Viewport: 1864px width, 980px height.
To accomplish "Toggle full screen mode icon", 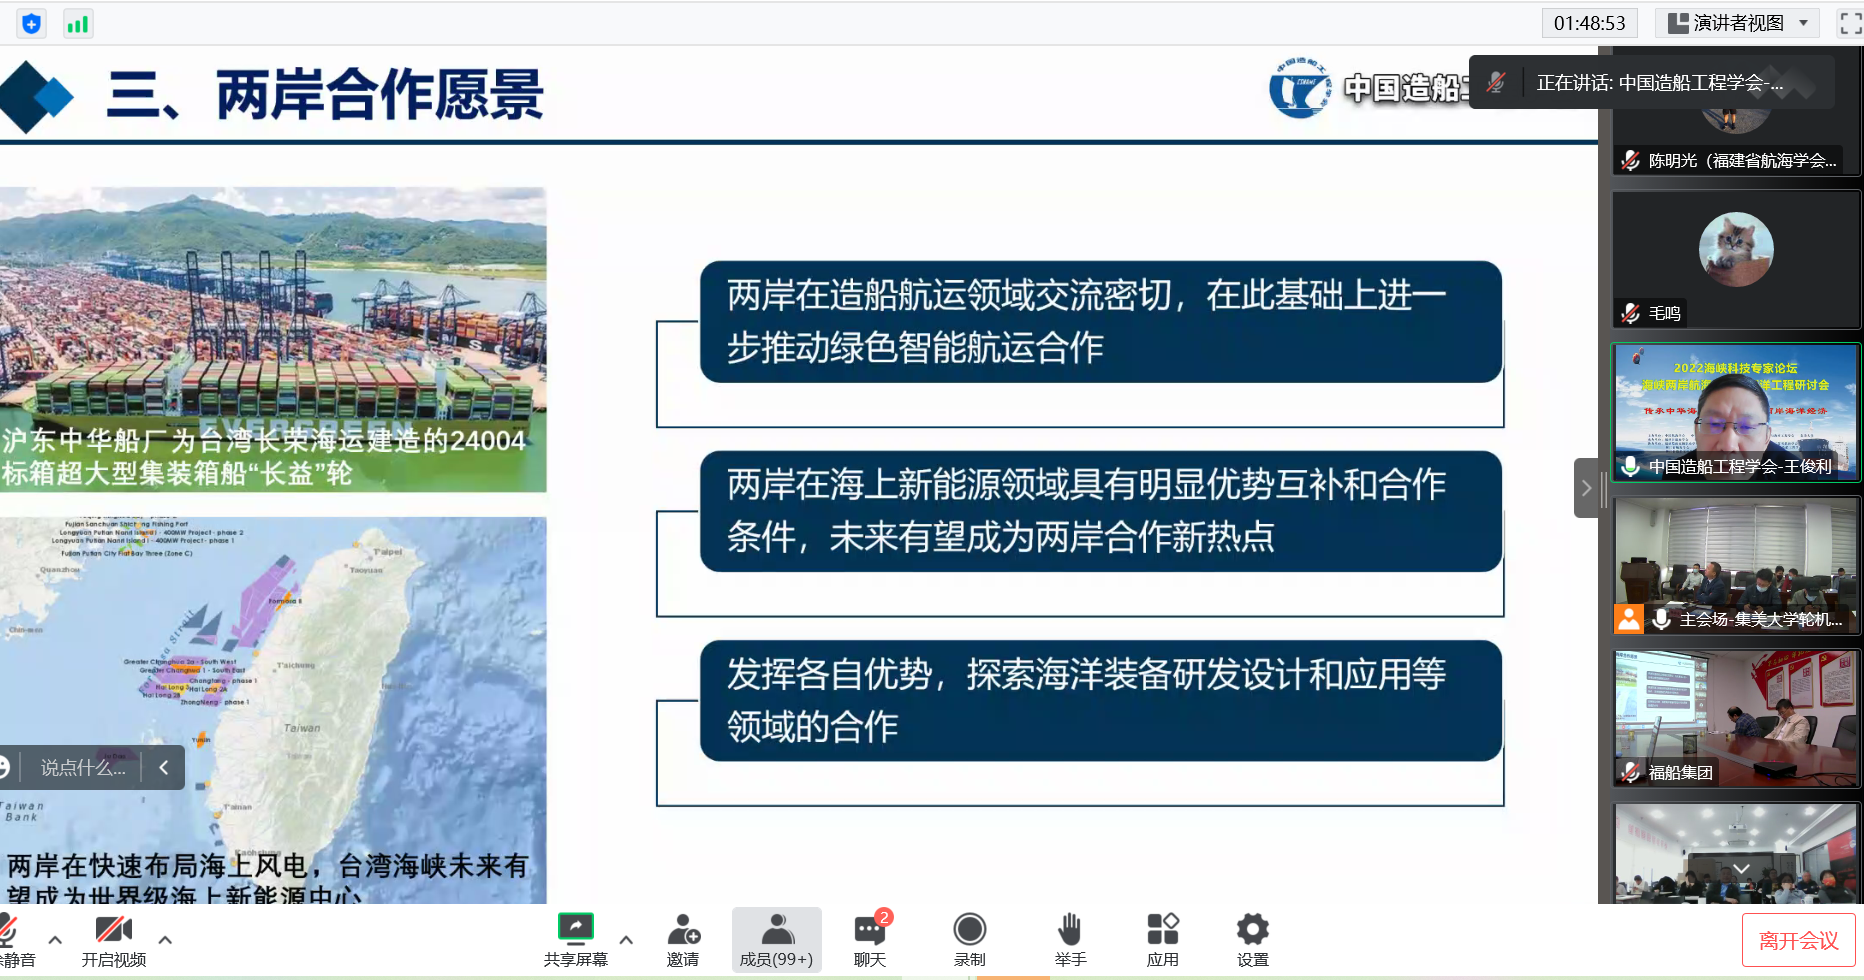I will point(1850,23).
